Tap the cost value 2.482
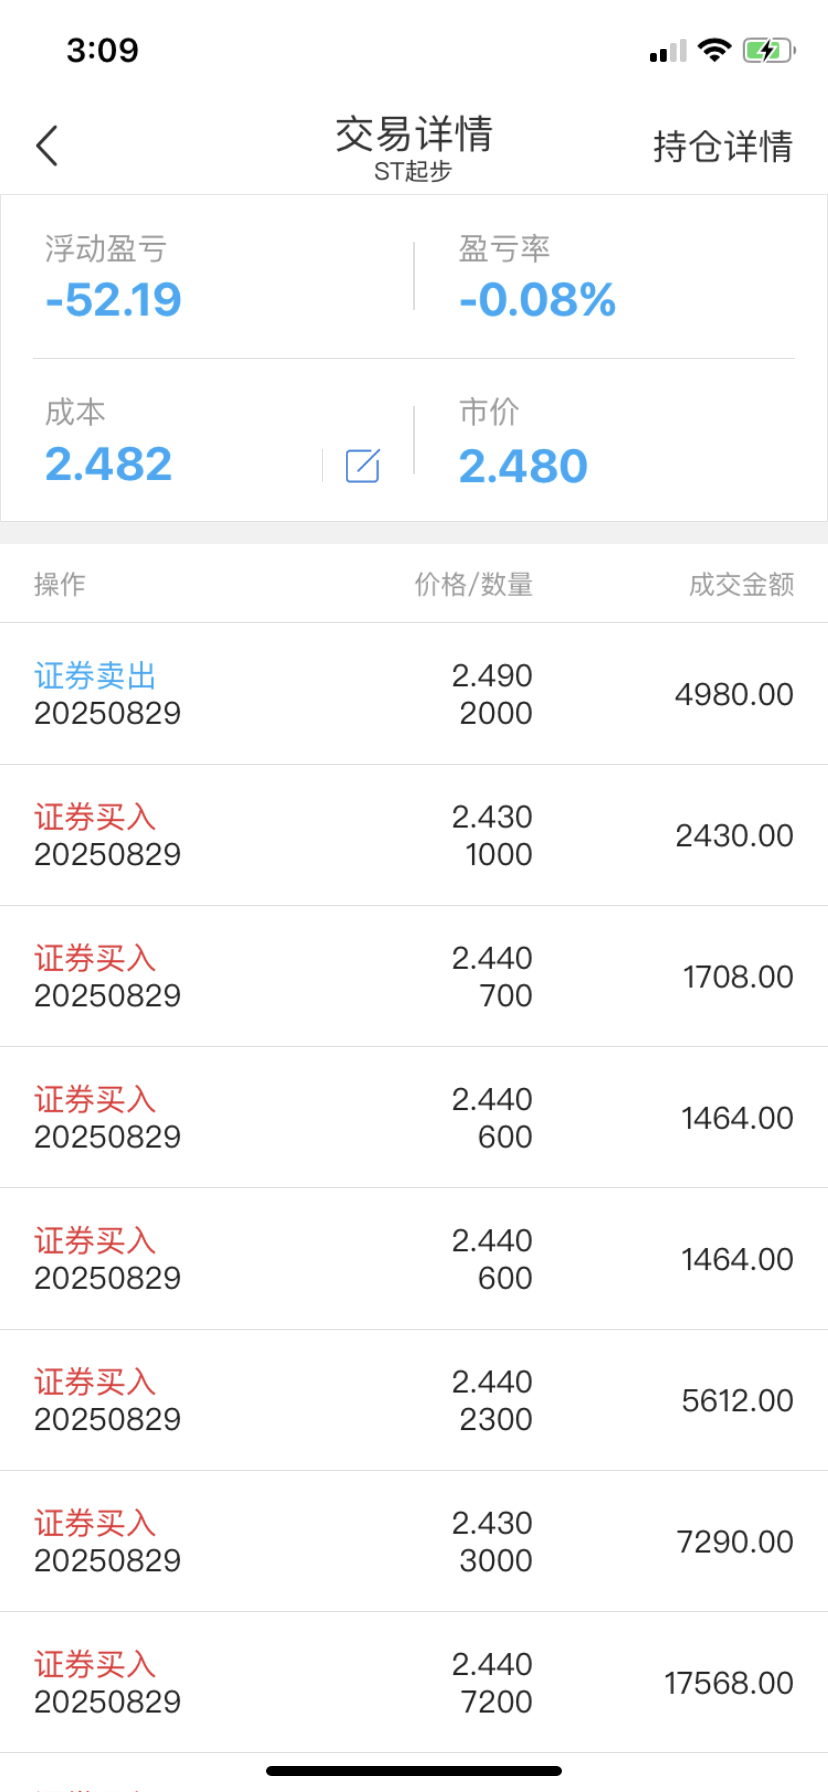 pyautogui.click(x=109, y=464)
